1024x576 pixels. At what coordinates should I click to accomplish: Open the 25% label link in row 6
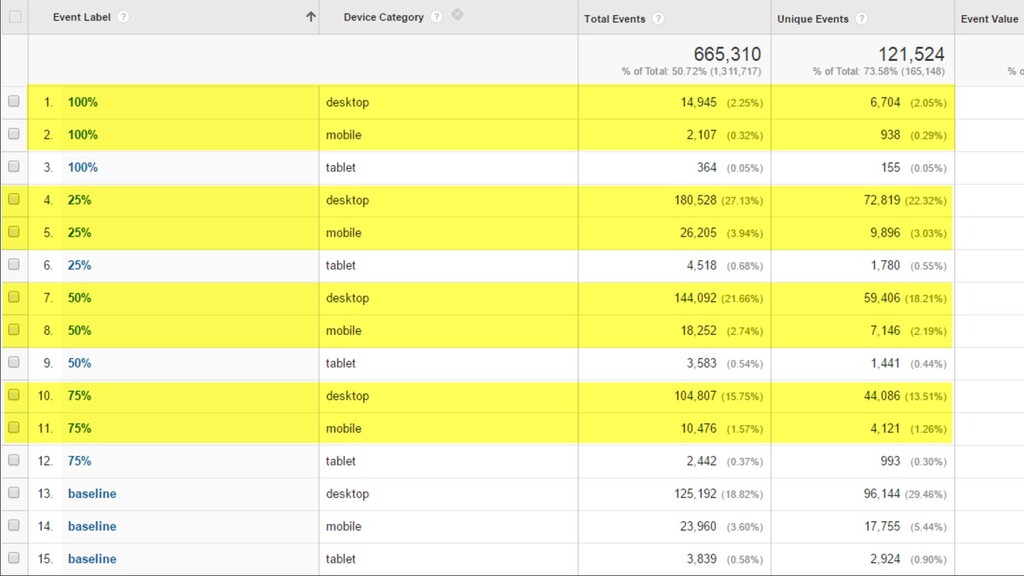pyautogui.click(x=80, y=266)
